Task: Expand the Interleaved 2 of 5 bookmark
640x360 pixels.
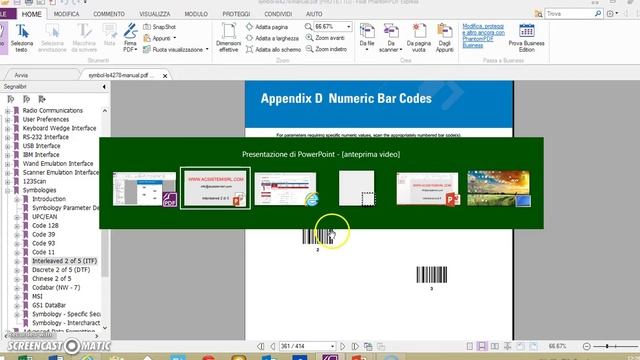Action: point(17,262)
